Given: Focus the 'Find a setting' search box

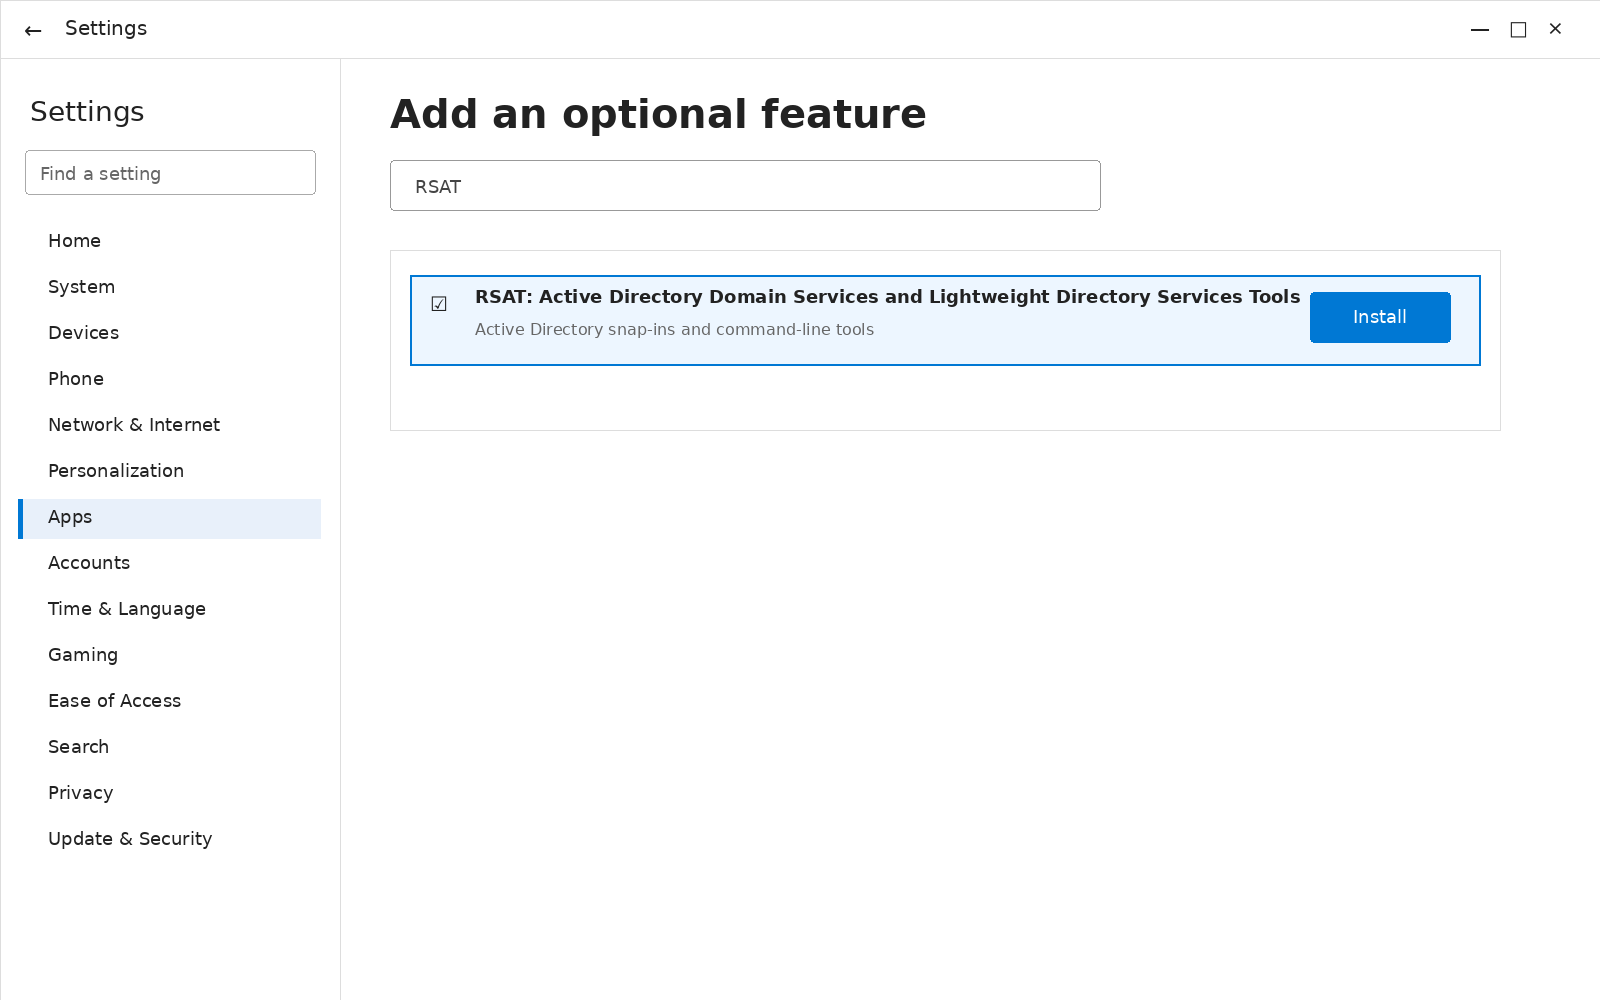Looking at the screenshot, I should pyautogui.click(x=170, y=173).
